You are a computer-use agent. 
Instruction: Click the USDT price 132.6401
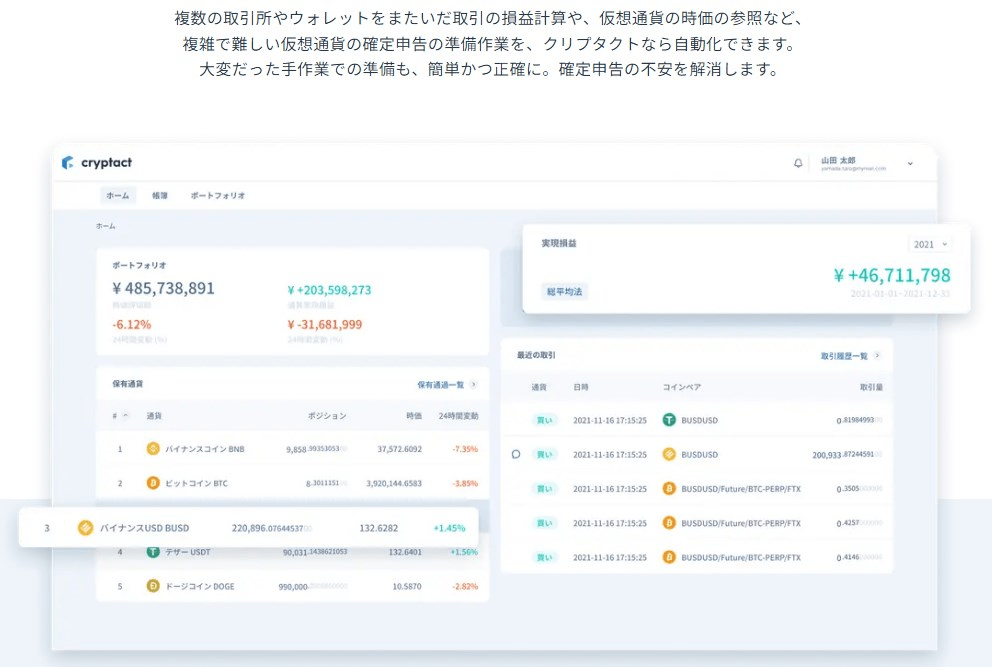coord(405,552)
